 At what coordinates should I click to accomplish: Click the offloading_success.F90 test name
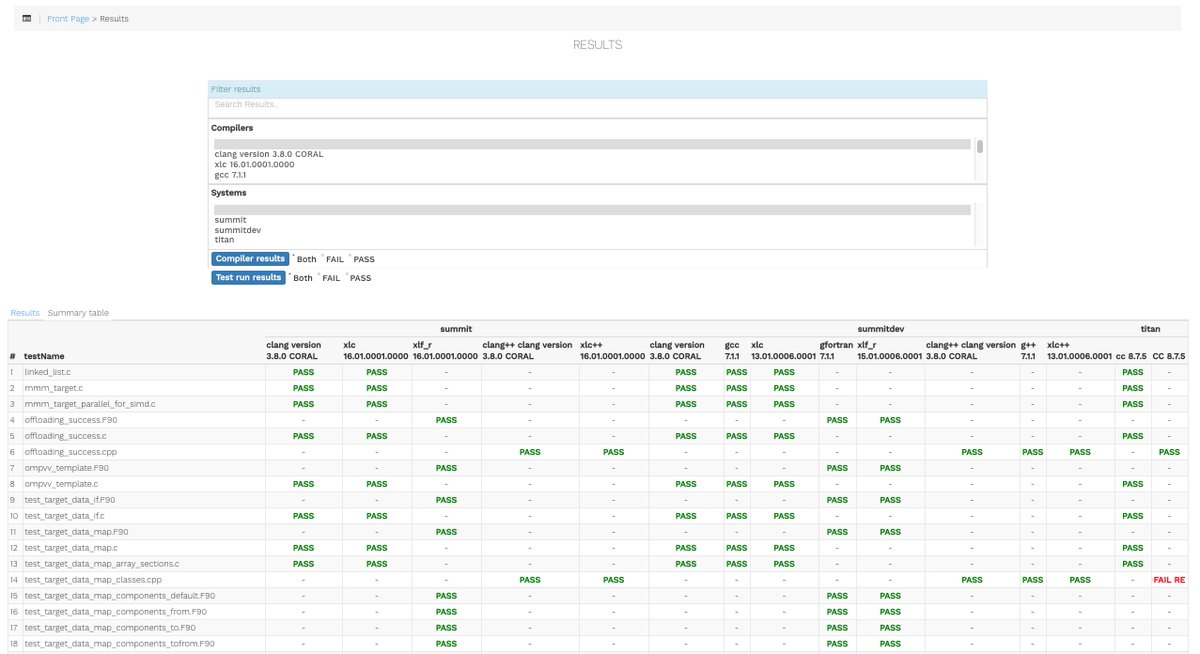tap(72, 420)
